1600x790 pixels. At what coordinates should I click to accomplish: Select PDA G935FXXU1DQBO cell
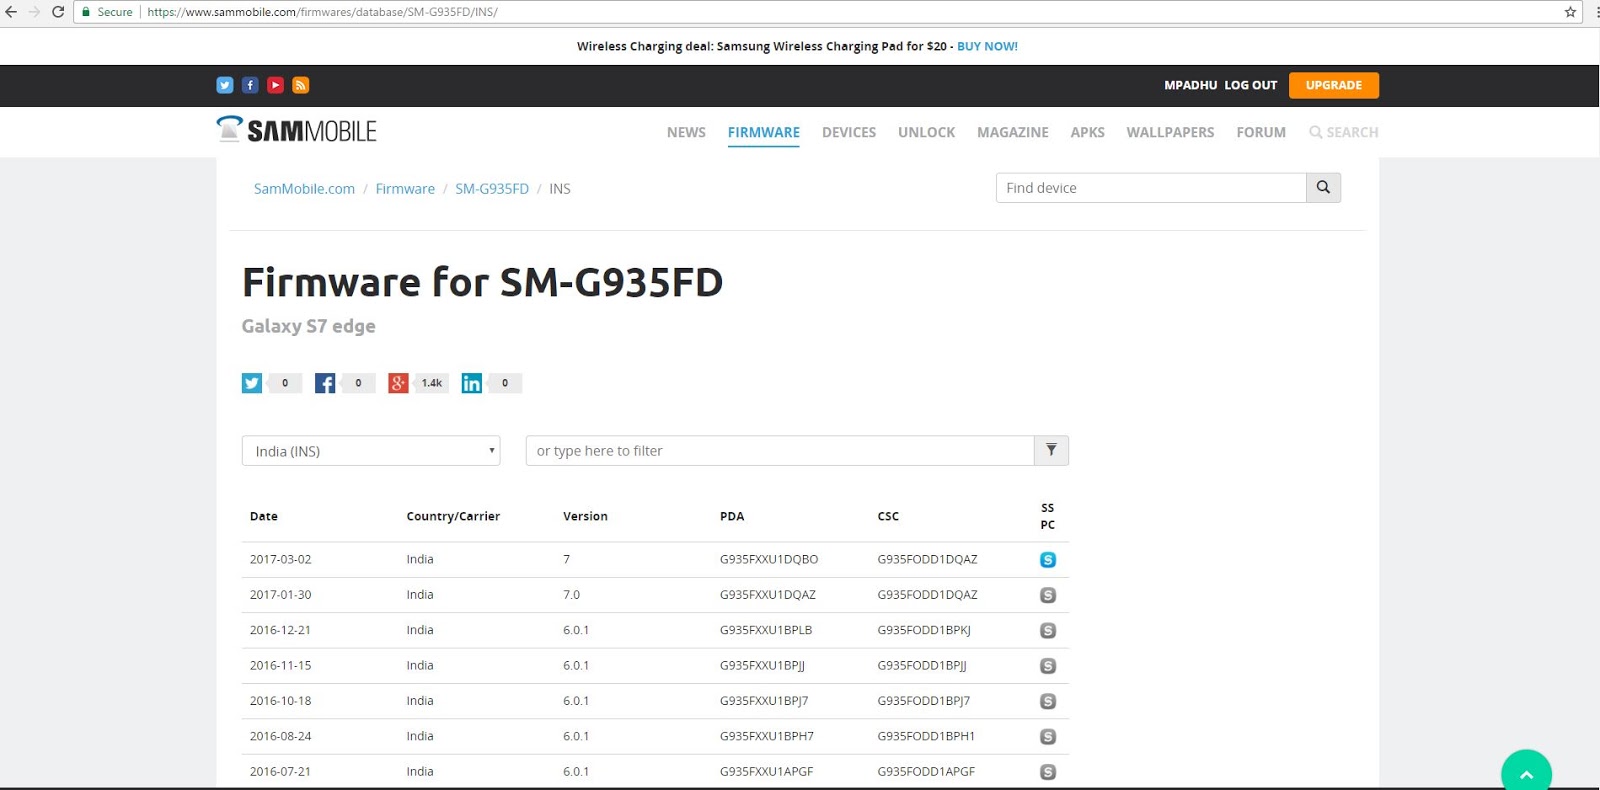[769, 559]
